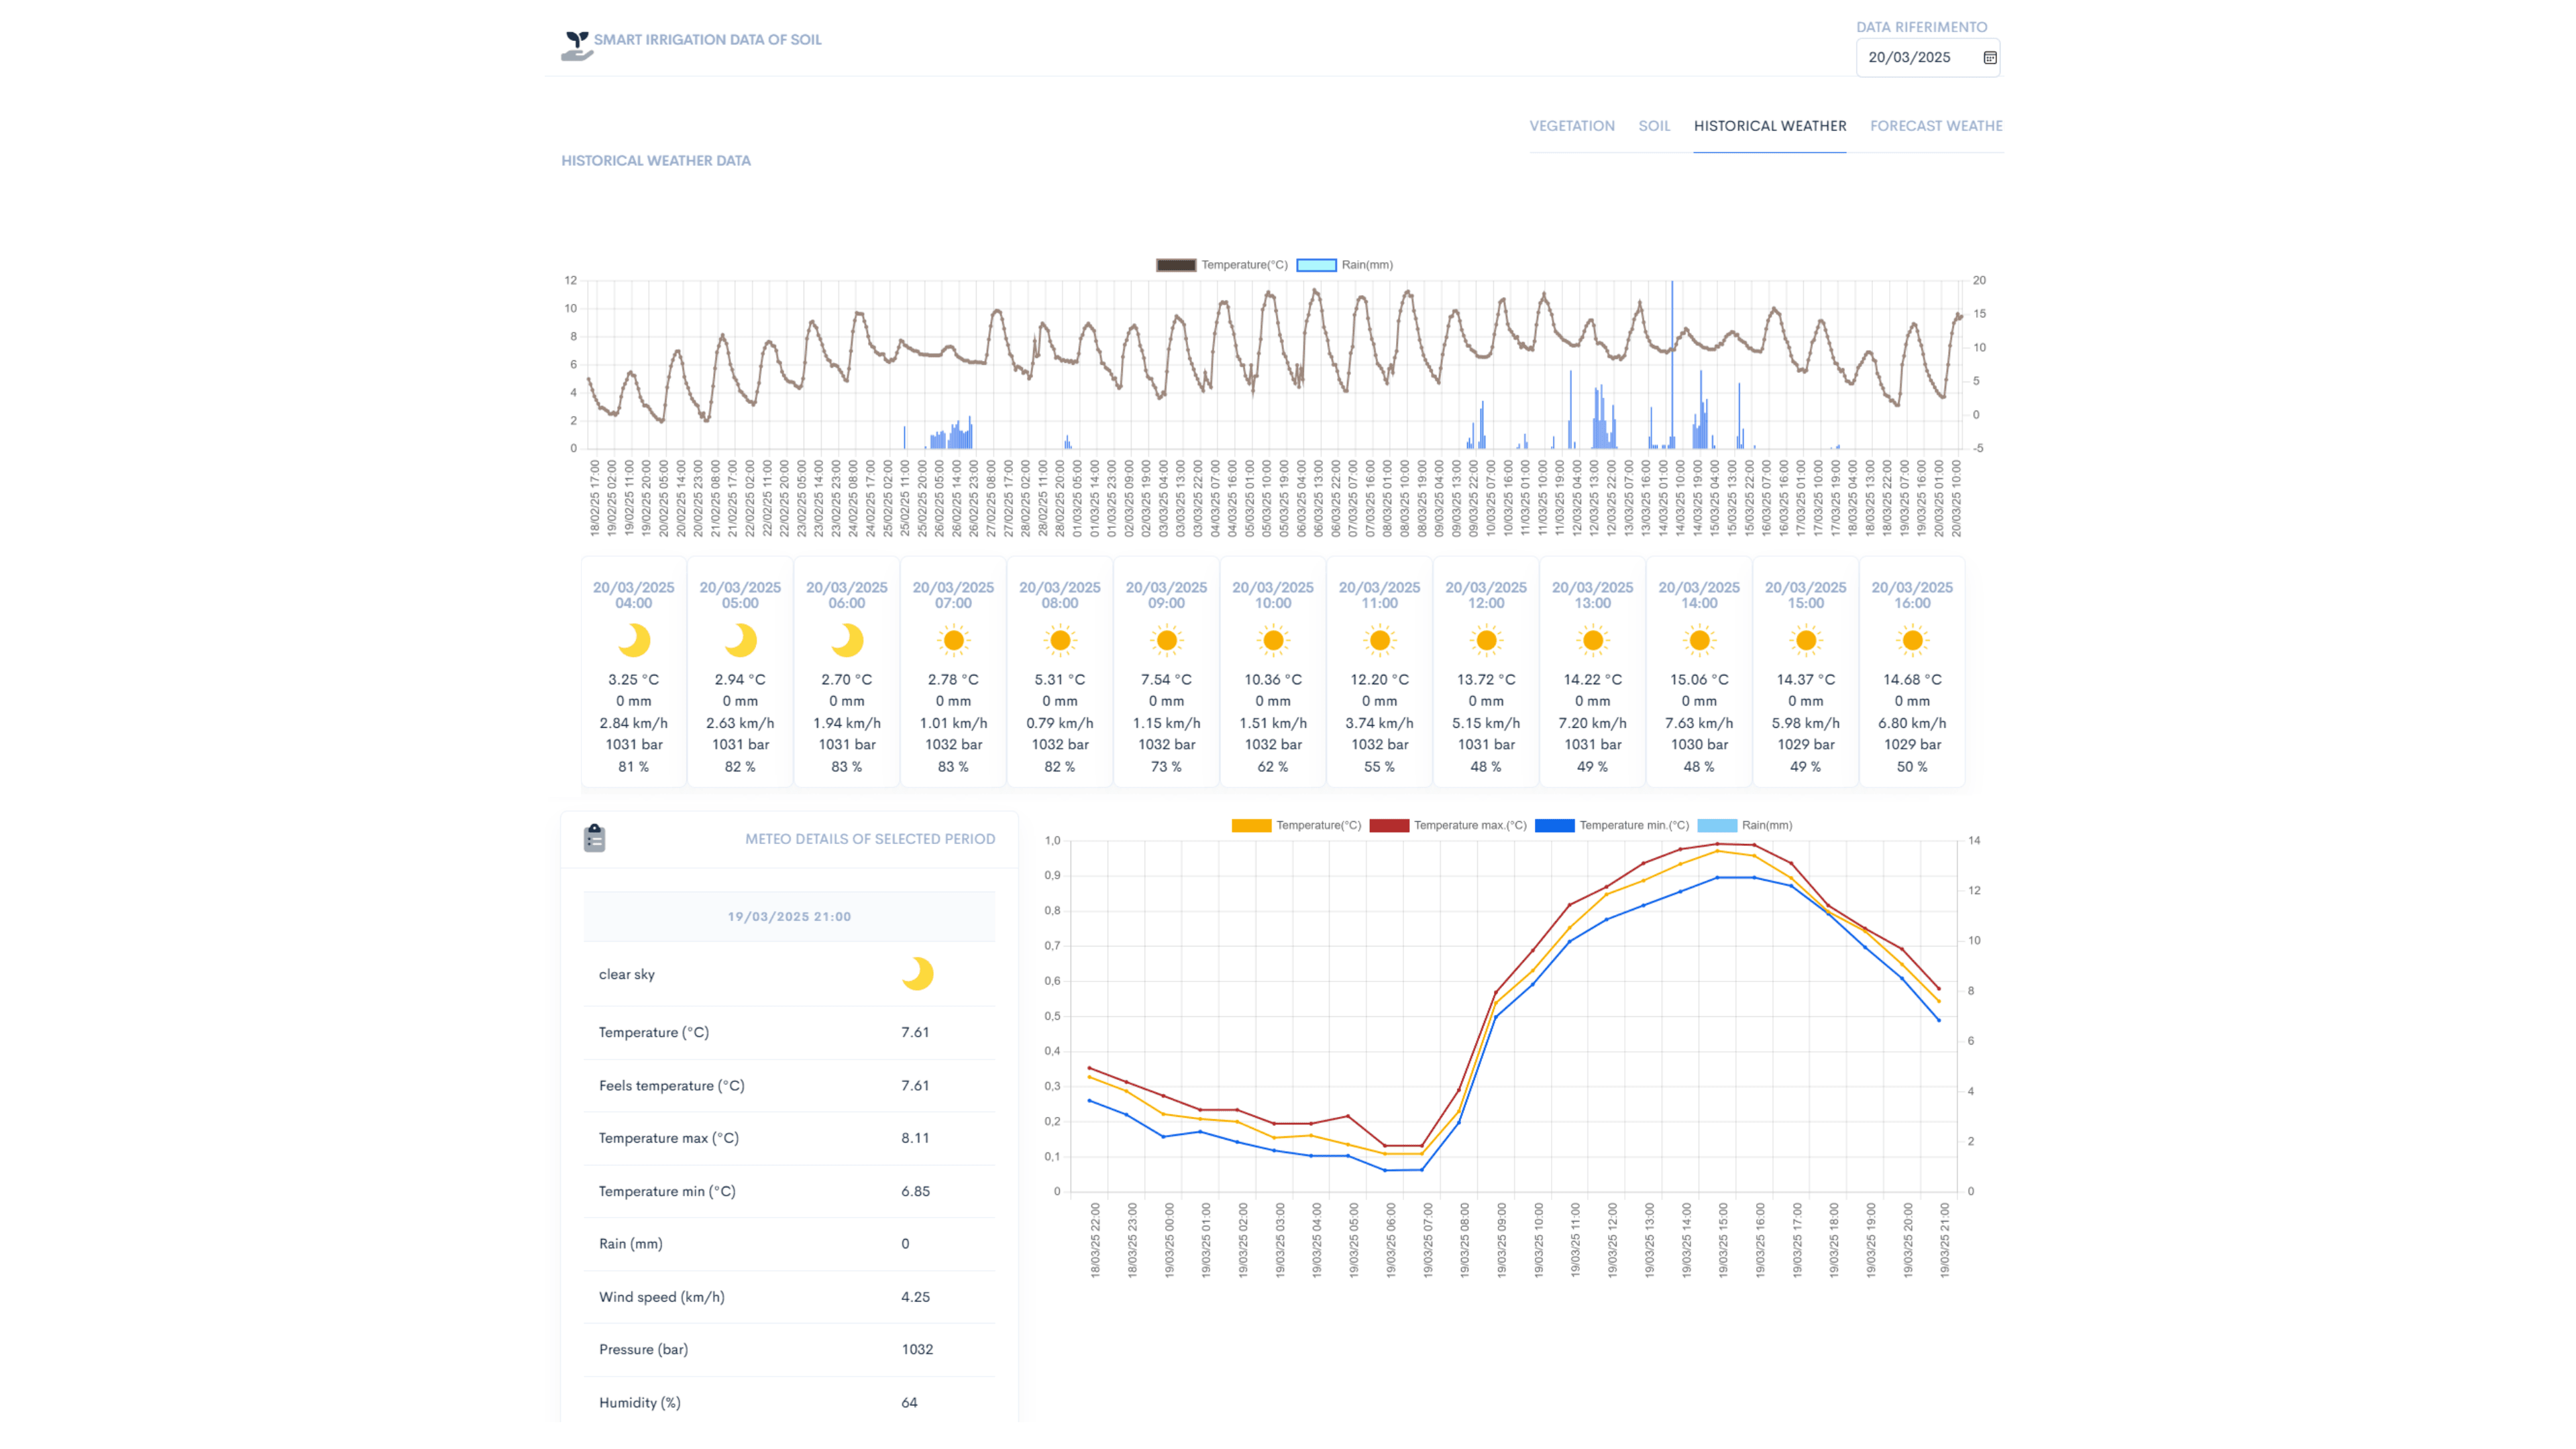This screenshot has width=2576, height=1449.
Task: Click Smart Irrigation Data of Soil title link
Action: pos(707,40)
